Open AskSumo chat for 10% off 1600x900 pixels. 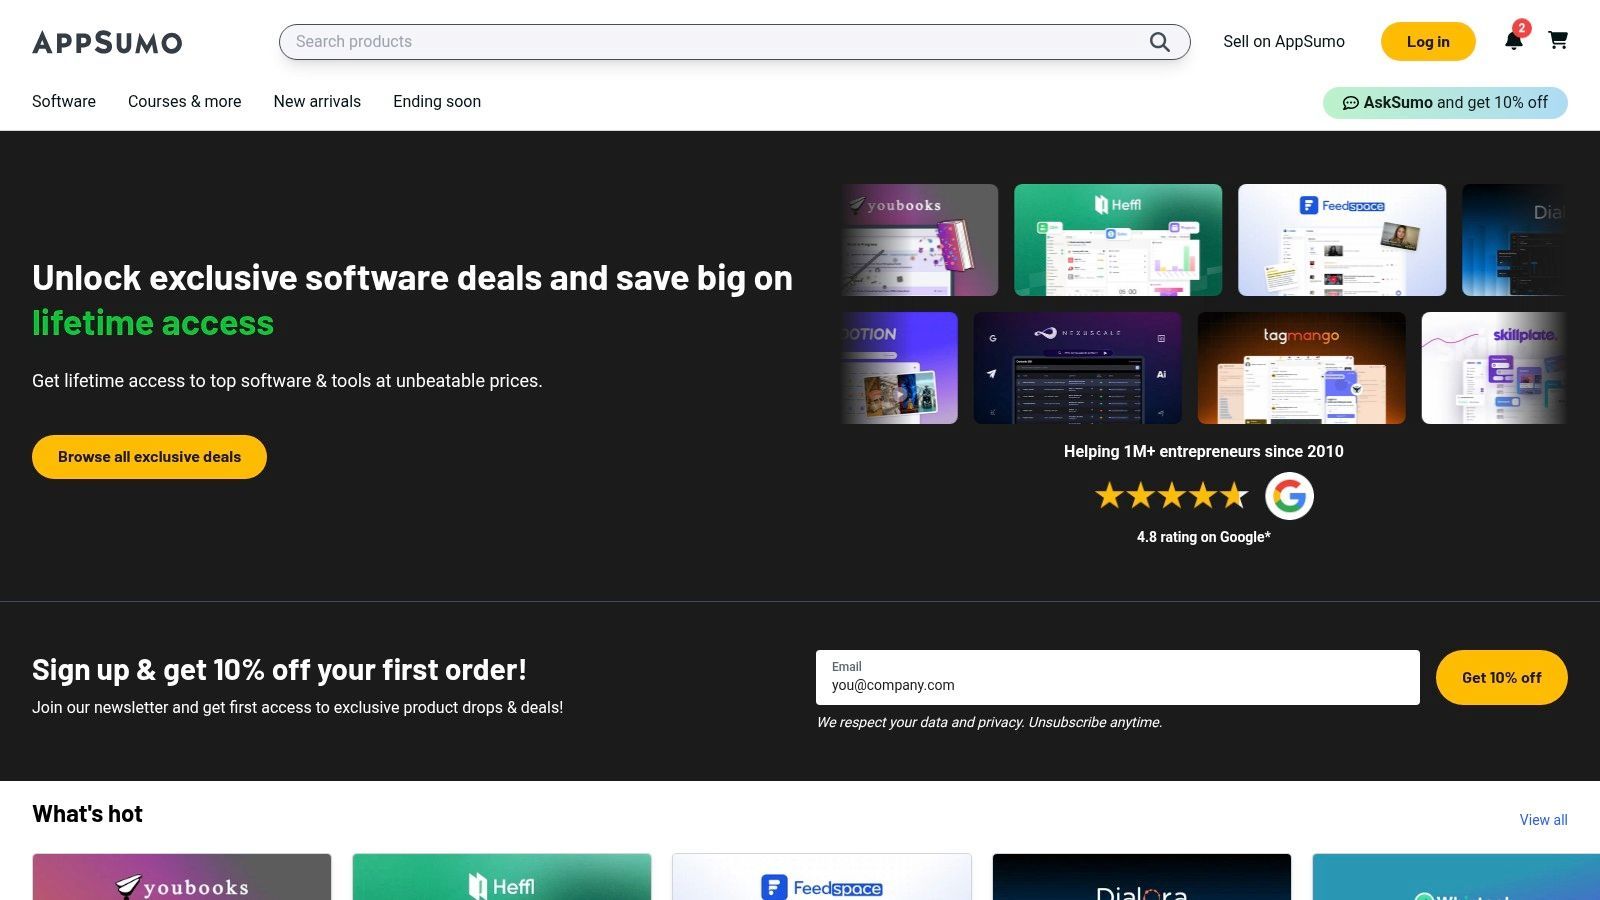(x=1444, y=103)
